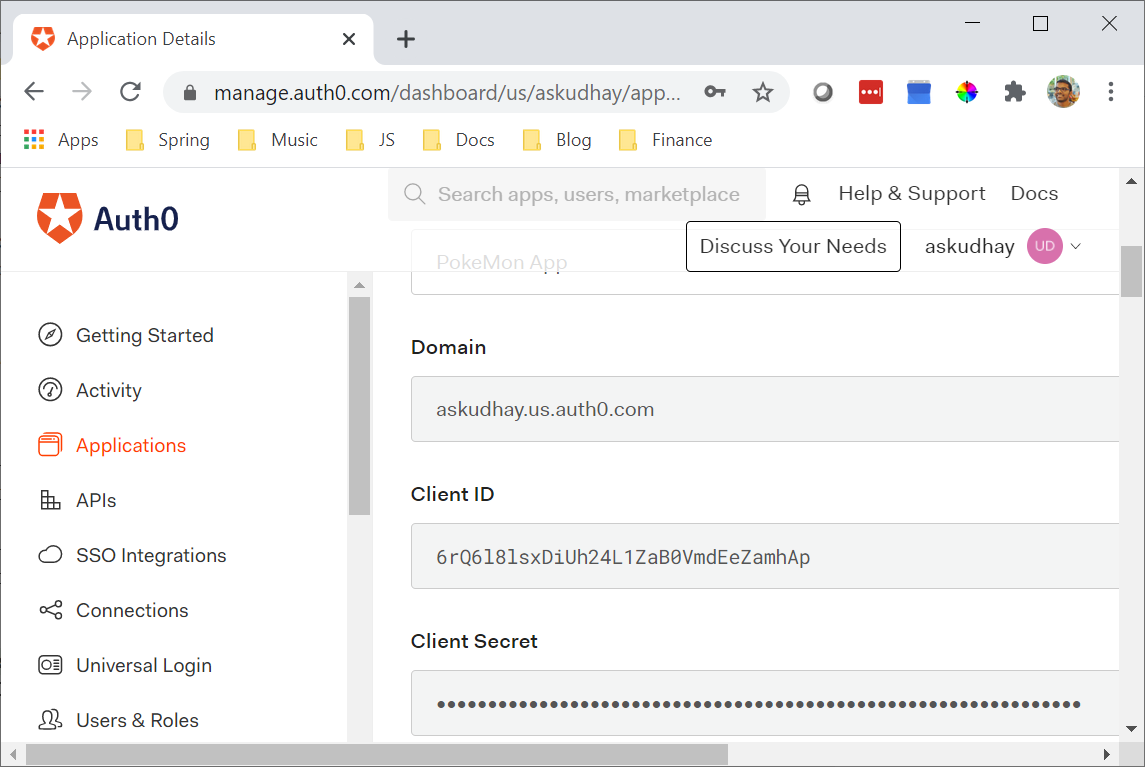This screenshot has width=1145, height=767.
Task: Click the sidebar scroll up arrow
Action: tap(359, 285)
